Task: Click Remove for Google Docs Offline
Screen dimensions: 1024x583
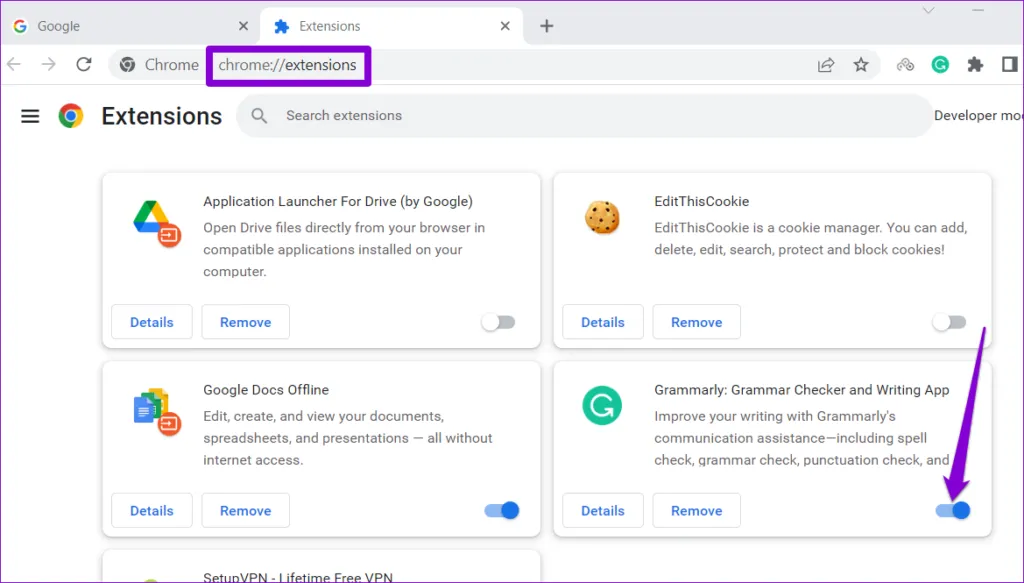Action: pos(245,510)
